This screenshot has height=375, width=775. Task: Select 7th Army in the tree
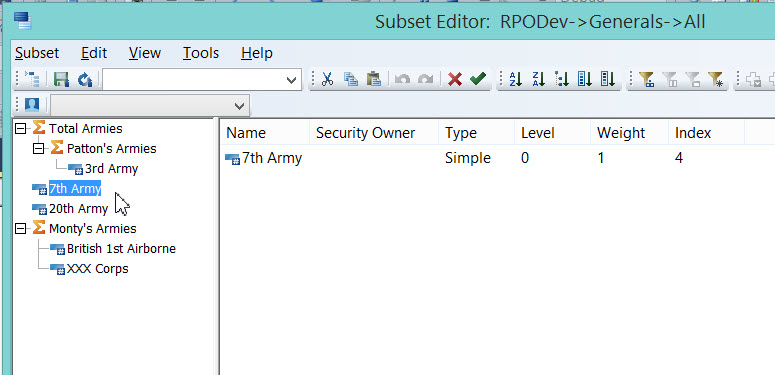[75, 188]
